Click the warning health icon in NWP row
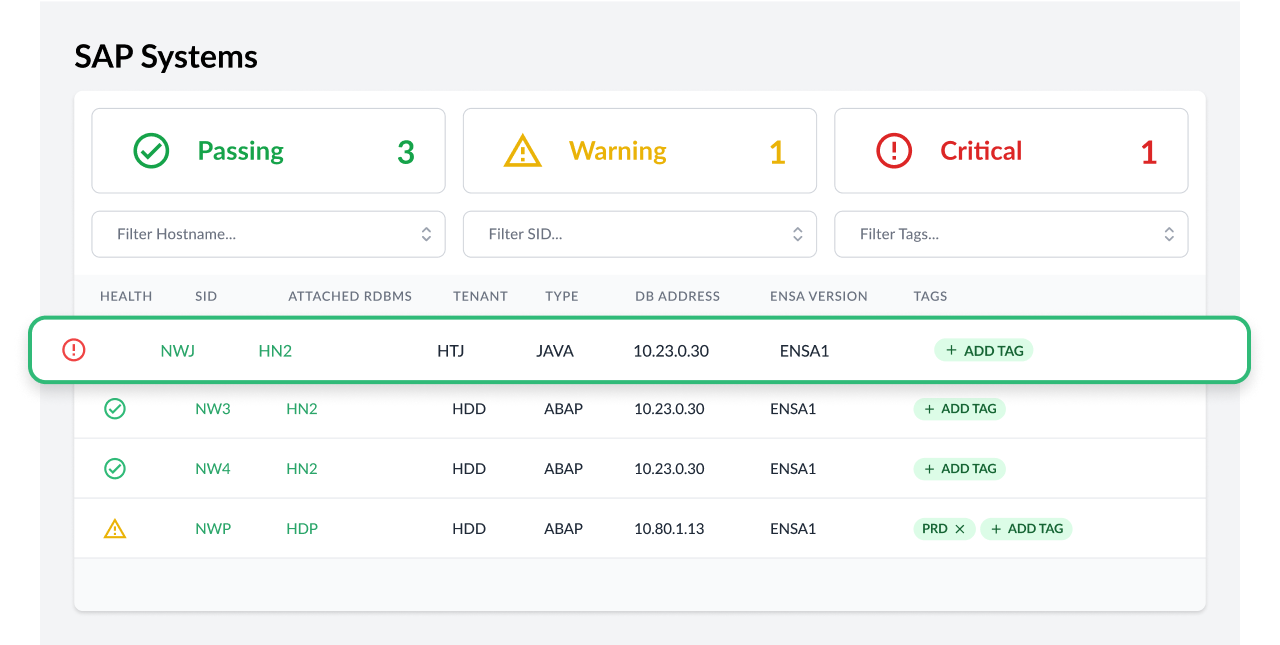Viewport: 1280px width, 645px height. [x=115, y=528]
